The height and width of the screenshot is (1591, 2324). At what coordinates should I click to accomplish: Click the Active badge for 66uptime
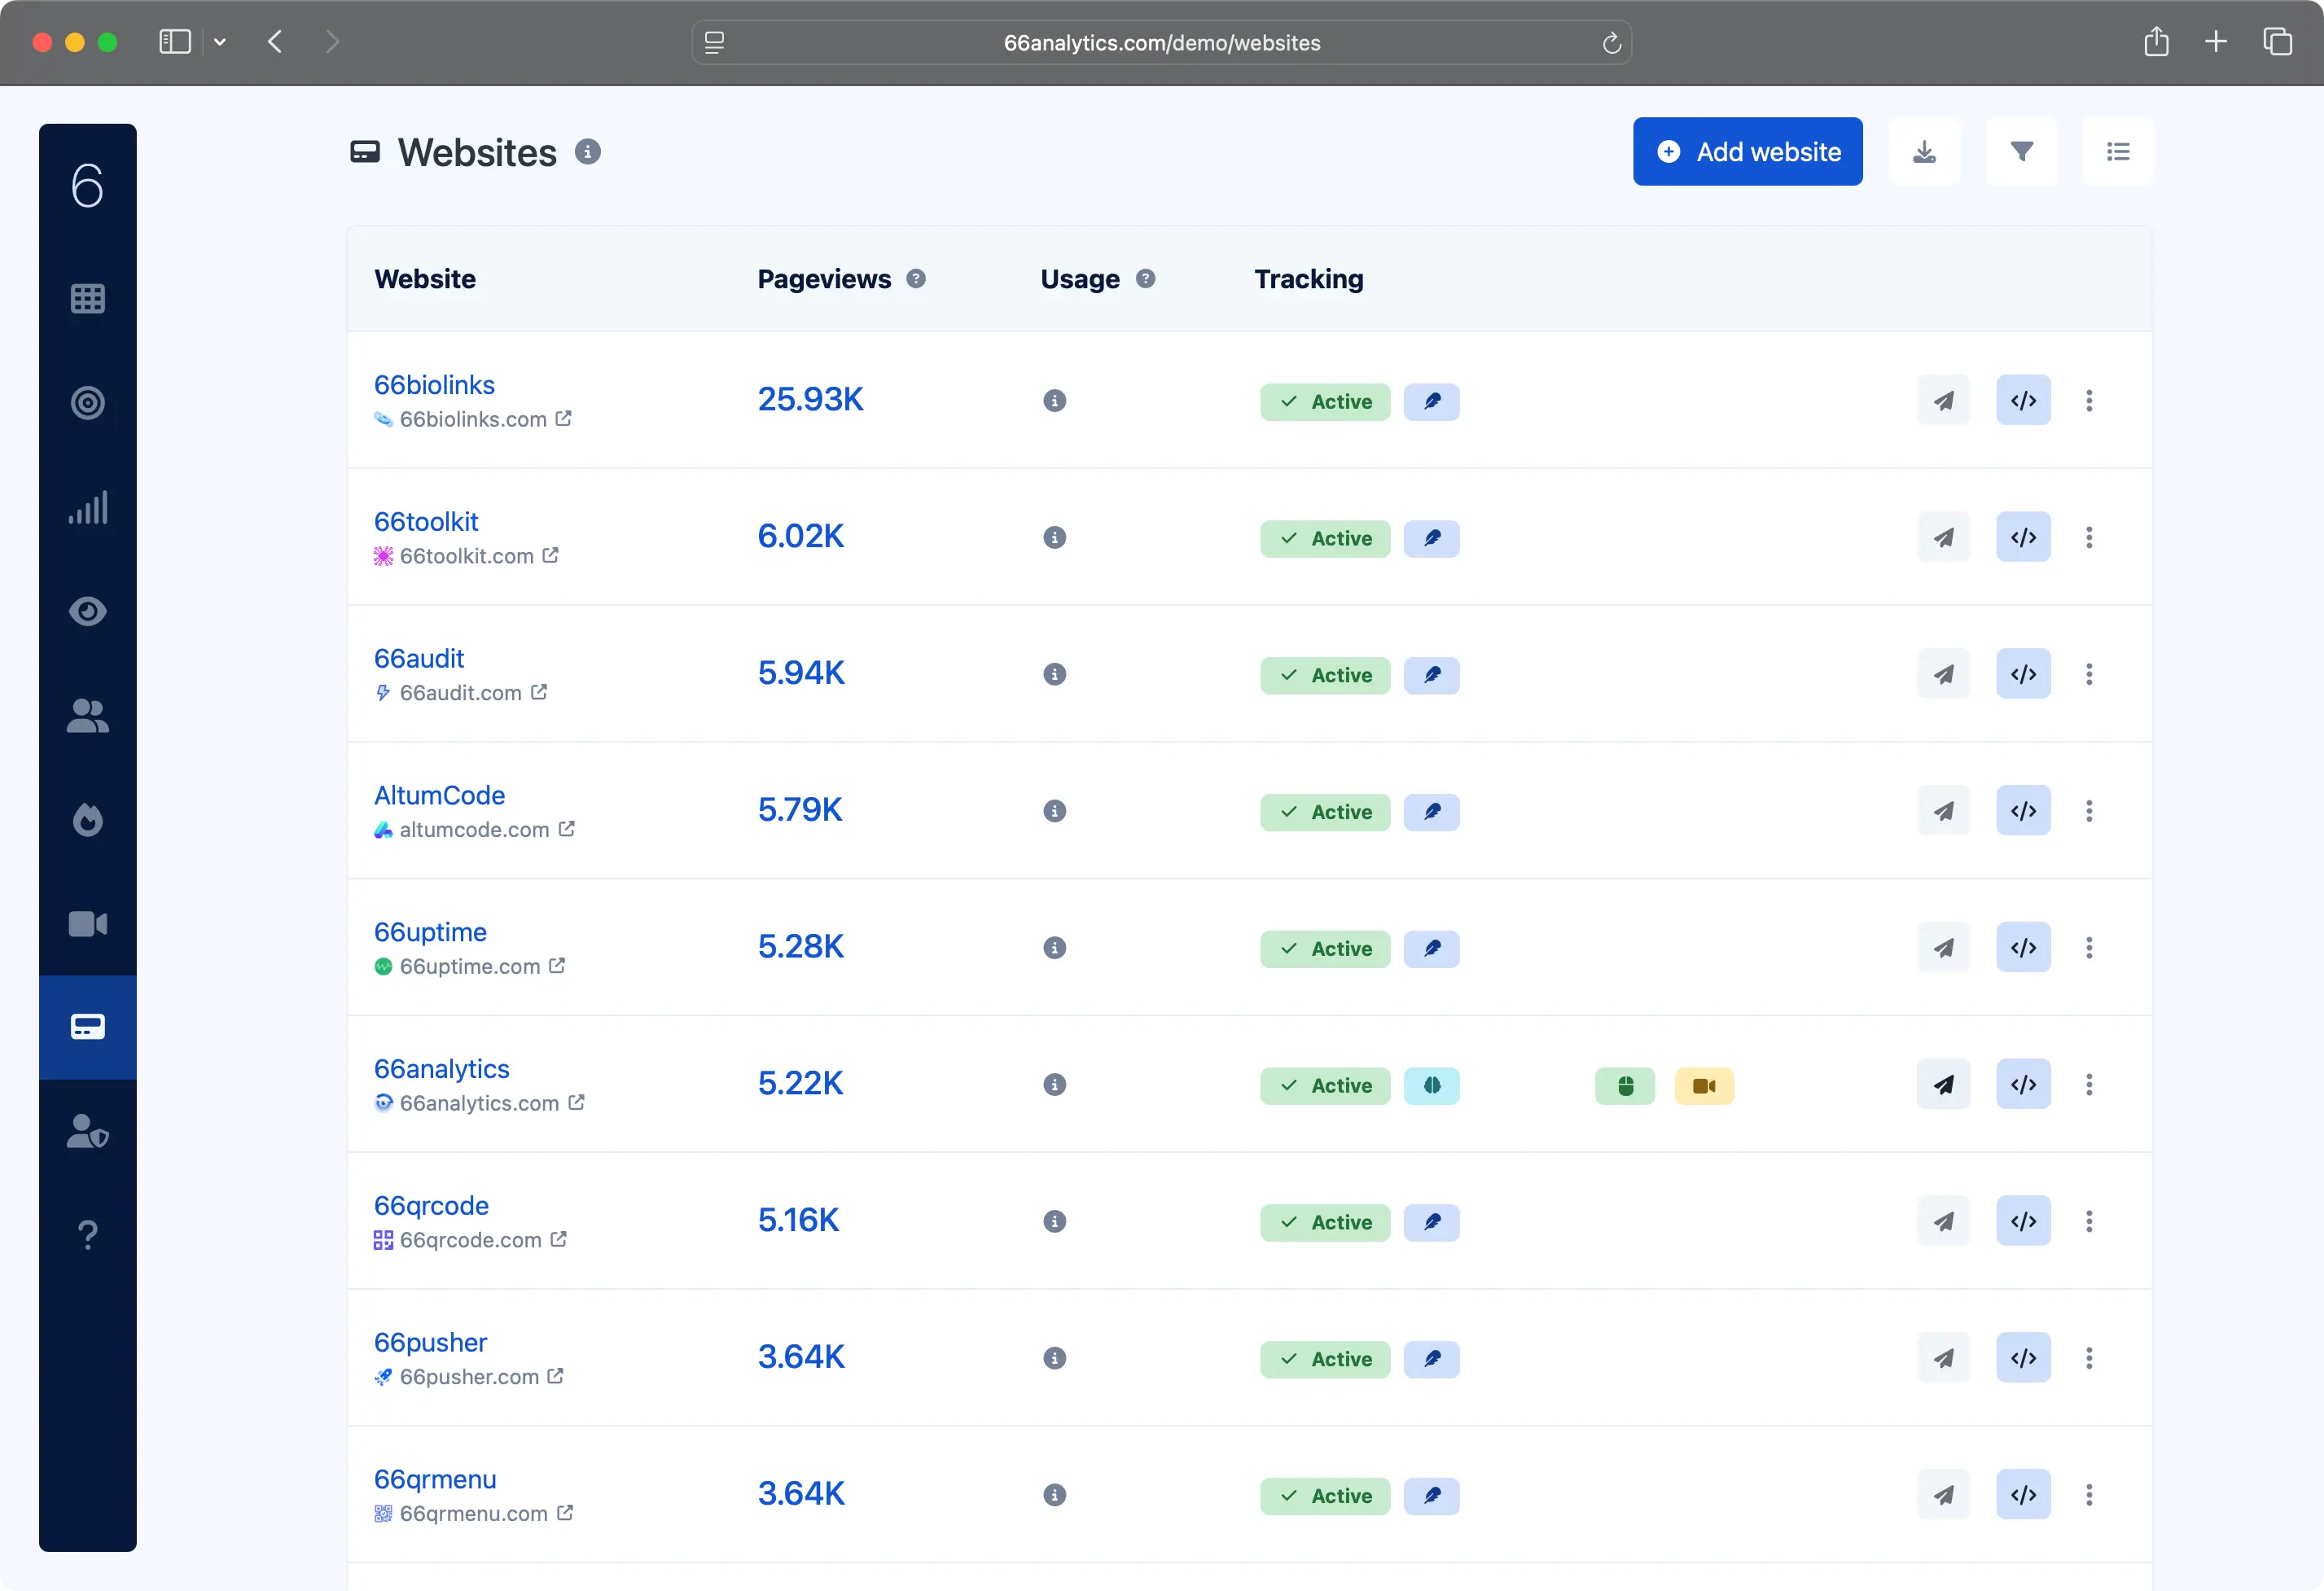(x=1325, y=949)
